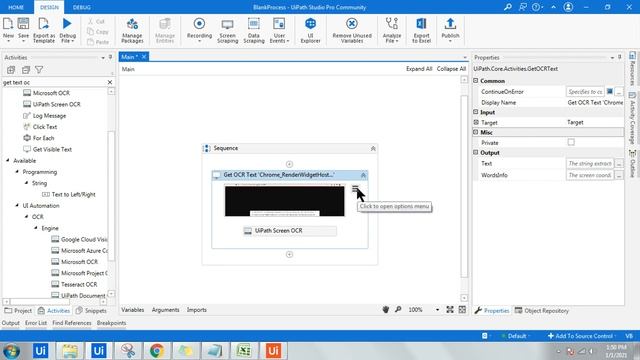Screen dimensions: 640x360
Task: Open Excel from the taskbar
Action: pos(244,351)
